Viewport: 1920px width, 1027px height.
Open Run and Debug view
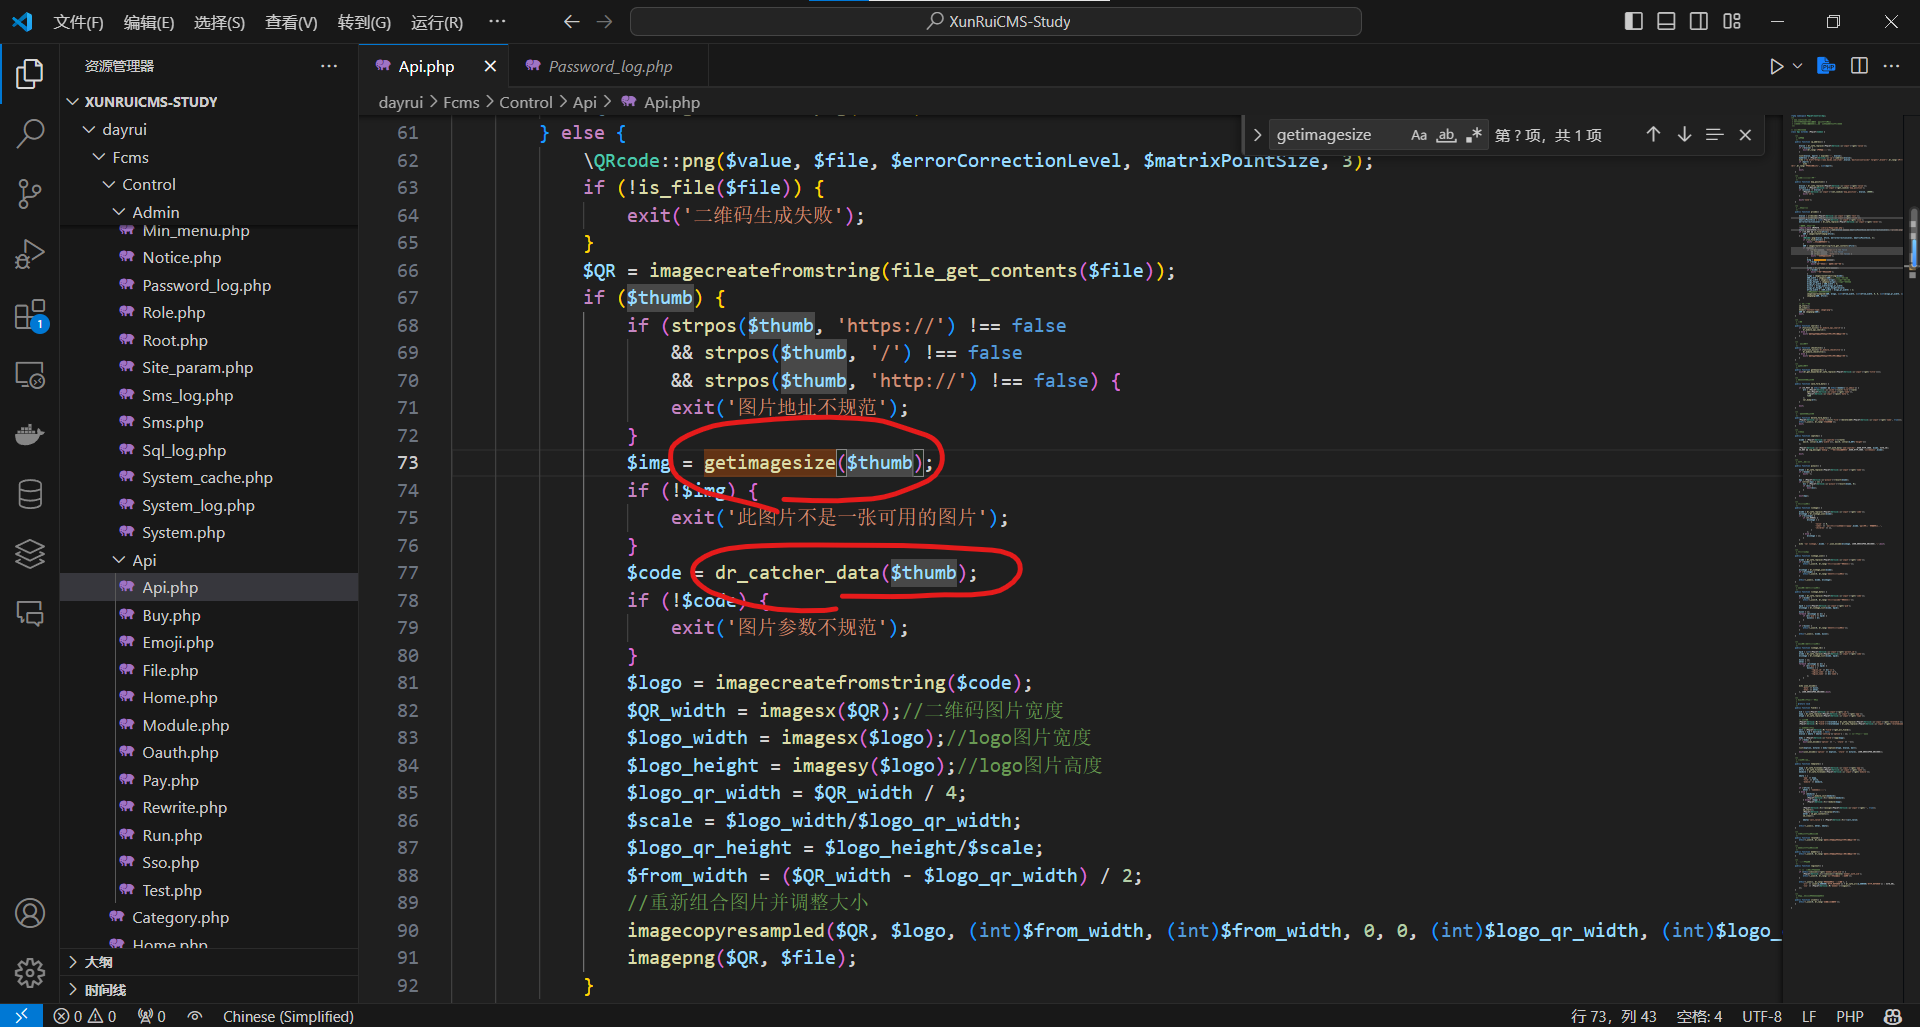coord(30,254)
